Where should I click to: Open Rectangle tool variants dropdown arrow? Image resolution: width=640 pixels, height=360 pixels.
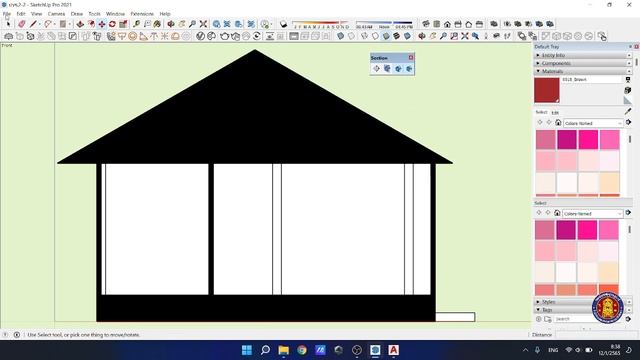pos(70,24)
